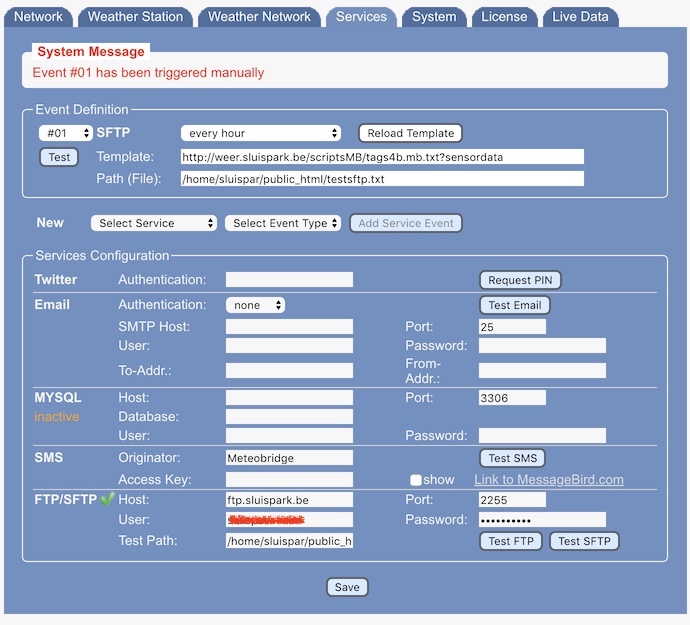Image resolution: width=690 pixels, height=625 pixels.
Task: Click the Save button
Action: pyautogui.click(x=347, y=587)
